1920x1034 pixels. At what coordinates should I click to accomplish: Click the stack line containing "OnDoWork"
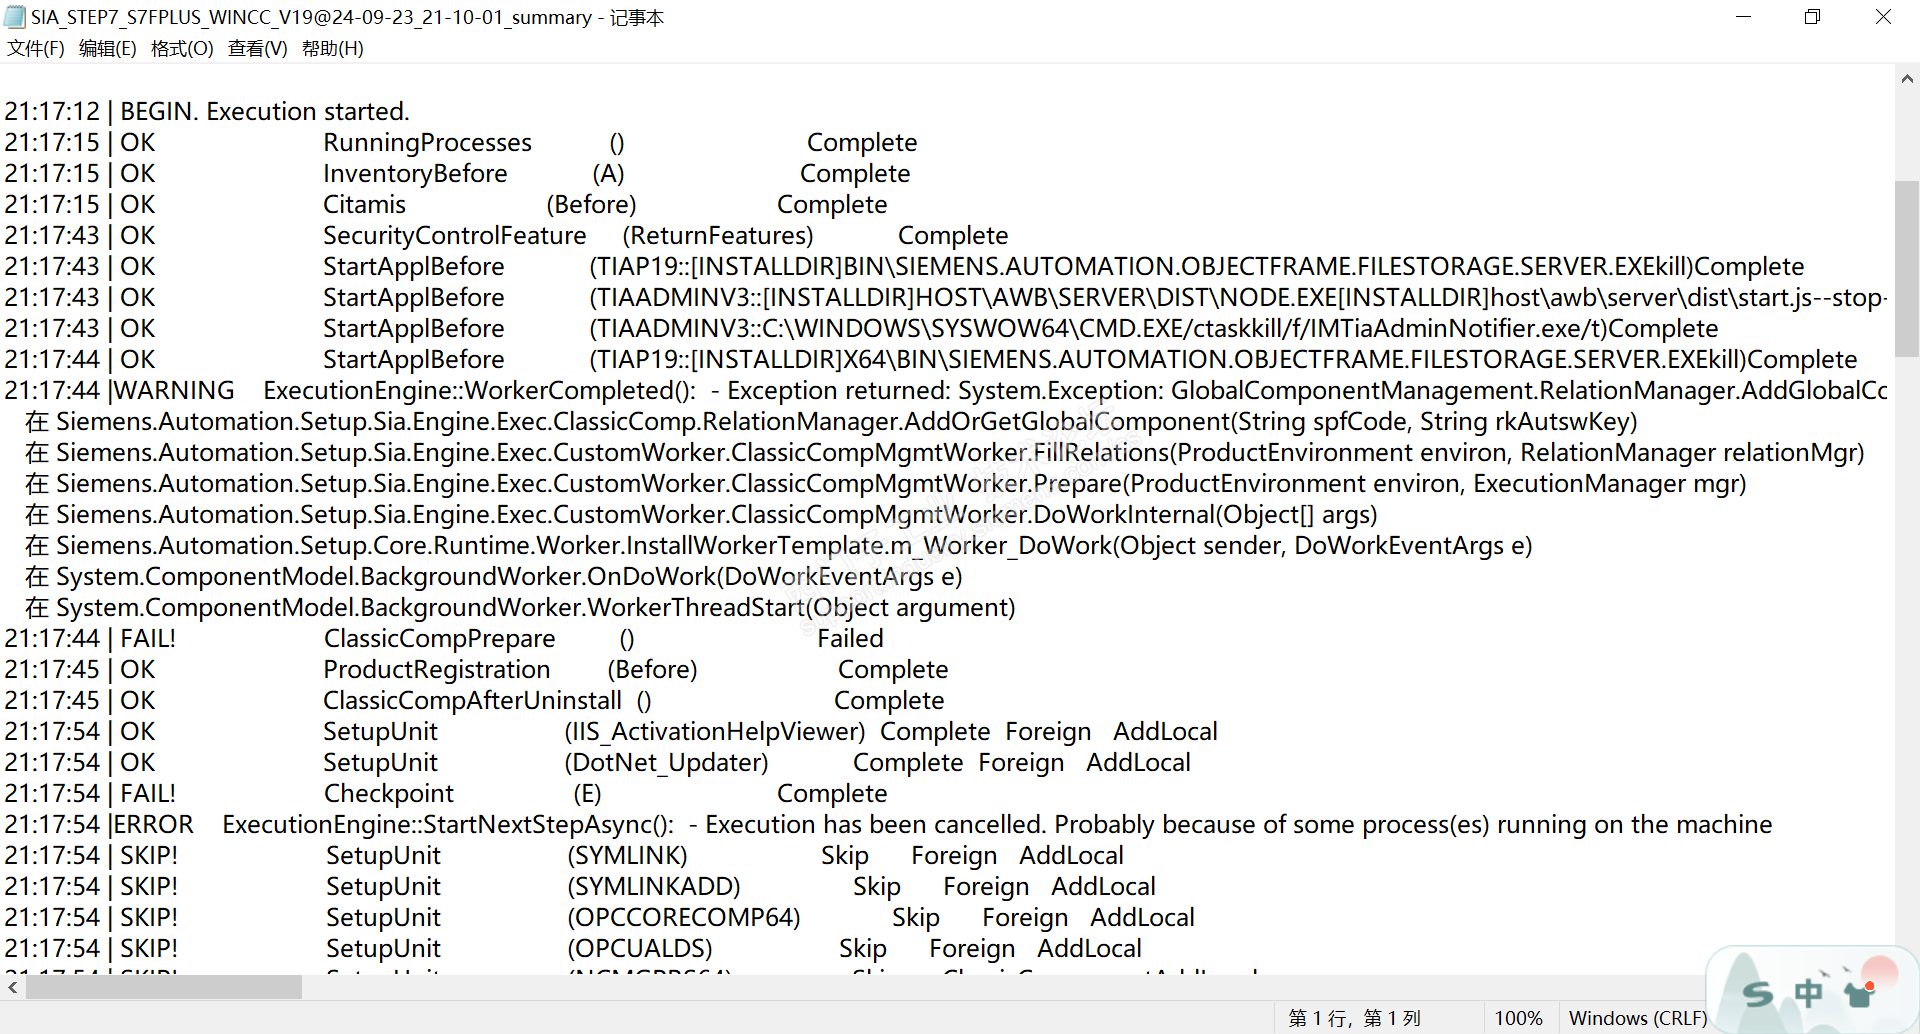point(494,576)
